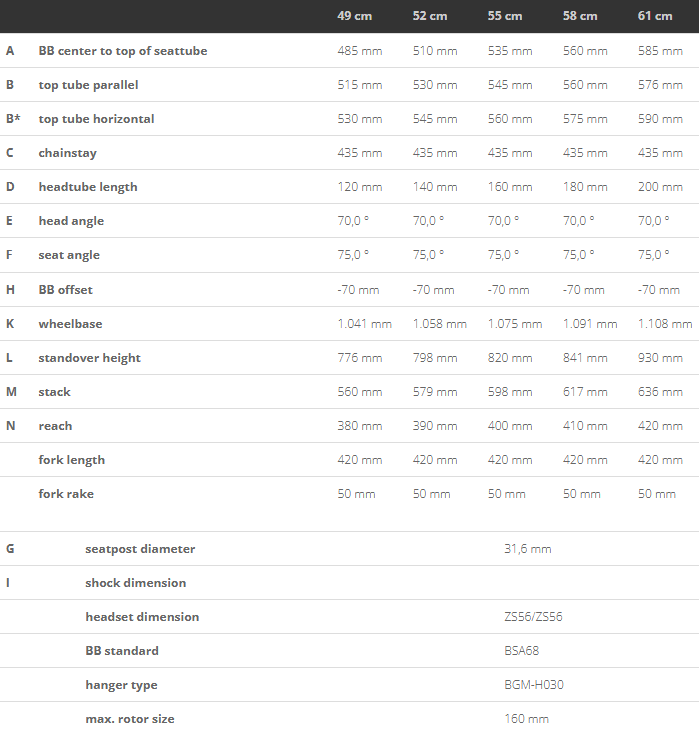
Task: Select the stack 560 mm cell
Action: 360,392
